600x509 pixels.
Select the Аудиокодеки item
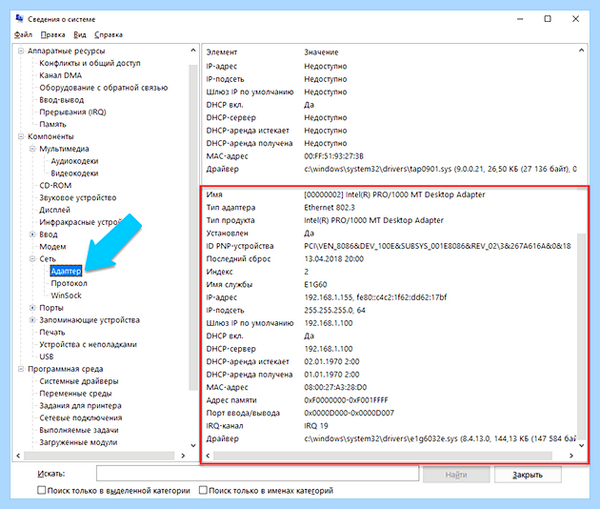(x=75, y=161)
